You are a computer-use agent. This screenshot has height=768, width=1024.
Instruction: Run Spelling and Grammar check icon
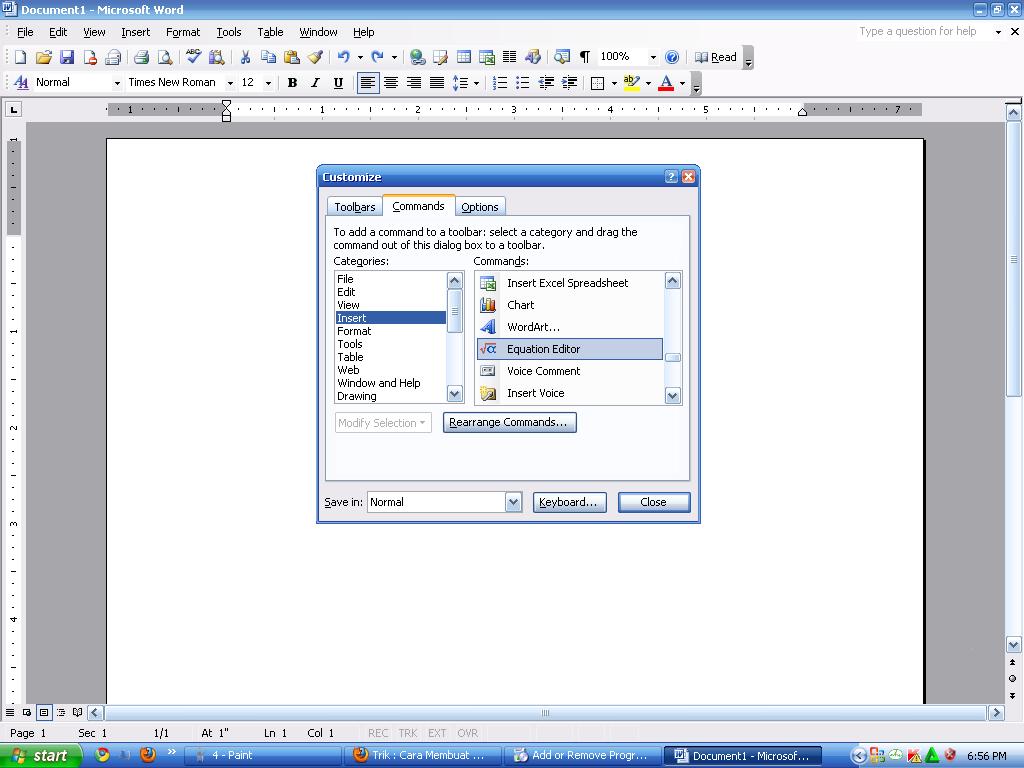(193, 57)
